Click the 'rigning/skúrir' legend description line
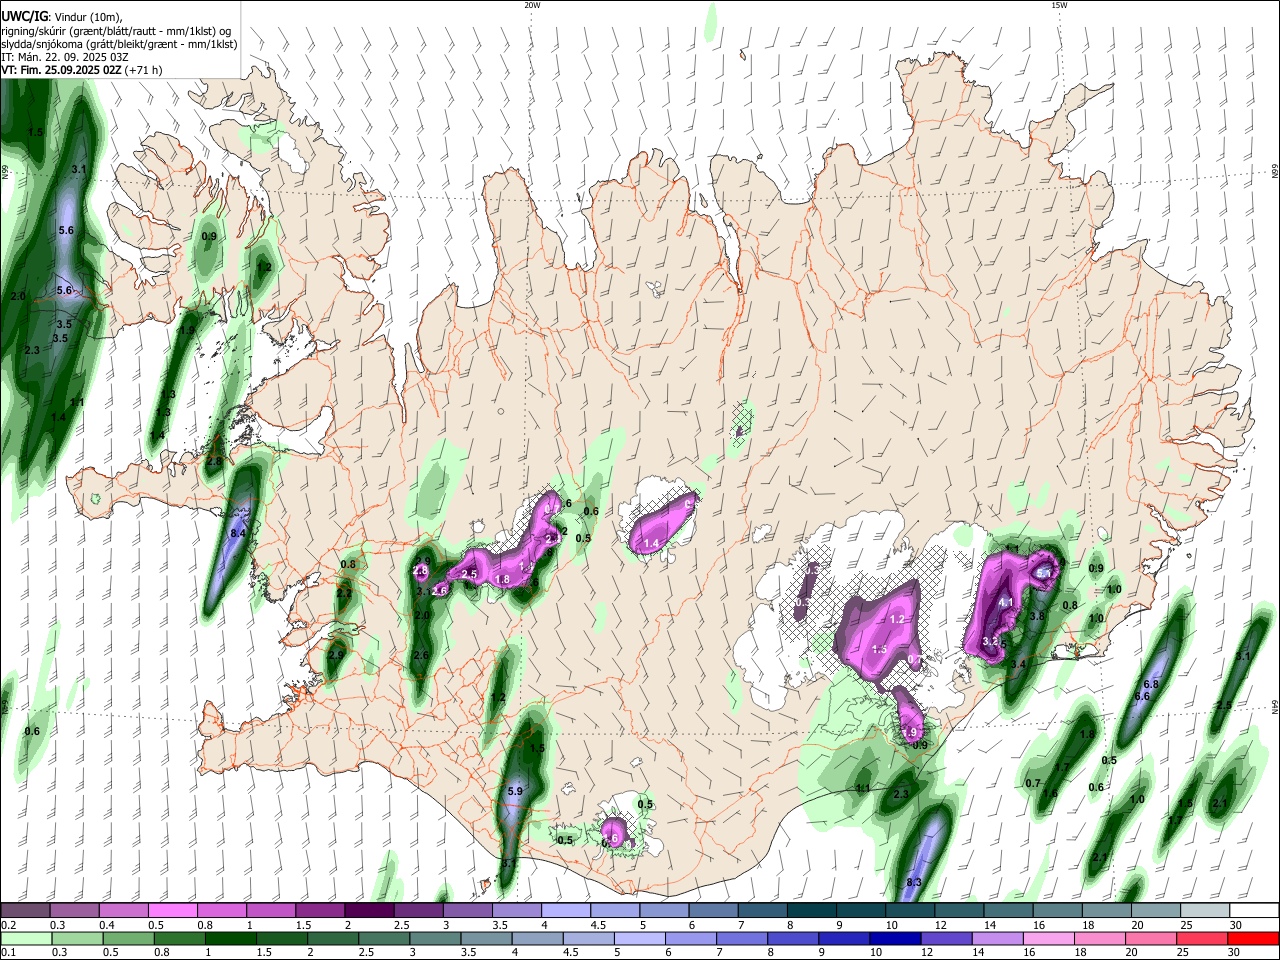1280x960 pixels. tap(117, 30)
